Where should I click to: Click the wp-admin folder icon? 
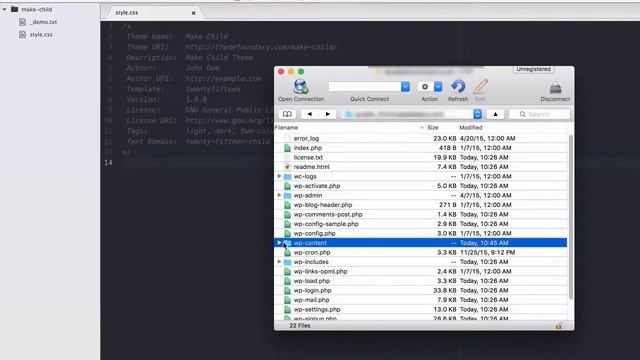[287, 195]
